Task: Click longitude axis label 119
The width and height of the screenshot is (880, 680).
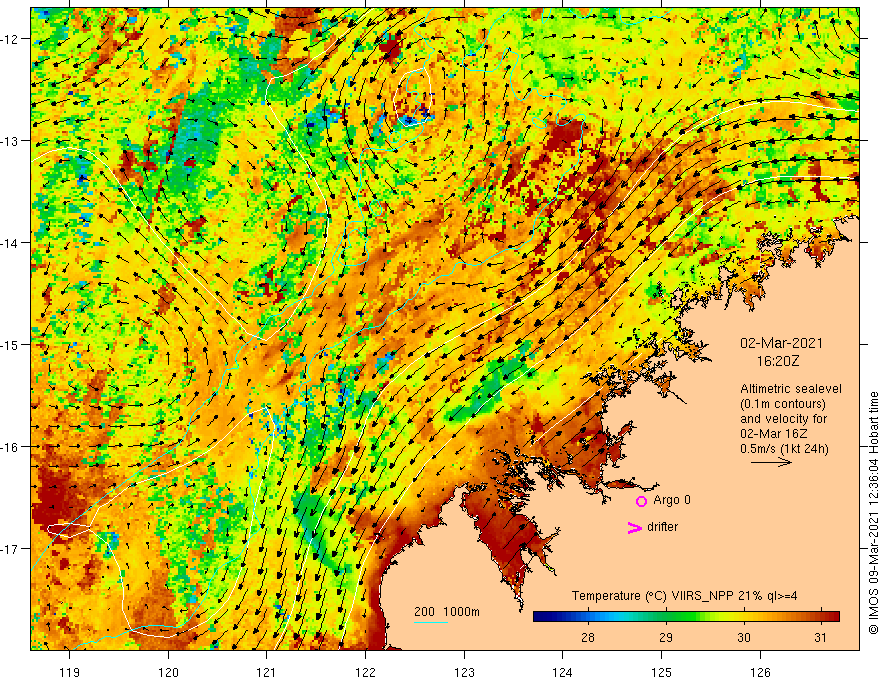Action: click(x=70, y=672)
